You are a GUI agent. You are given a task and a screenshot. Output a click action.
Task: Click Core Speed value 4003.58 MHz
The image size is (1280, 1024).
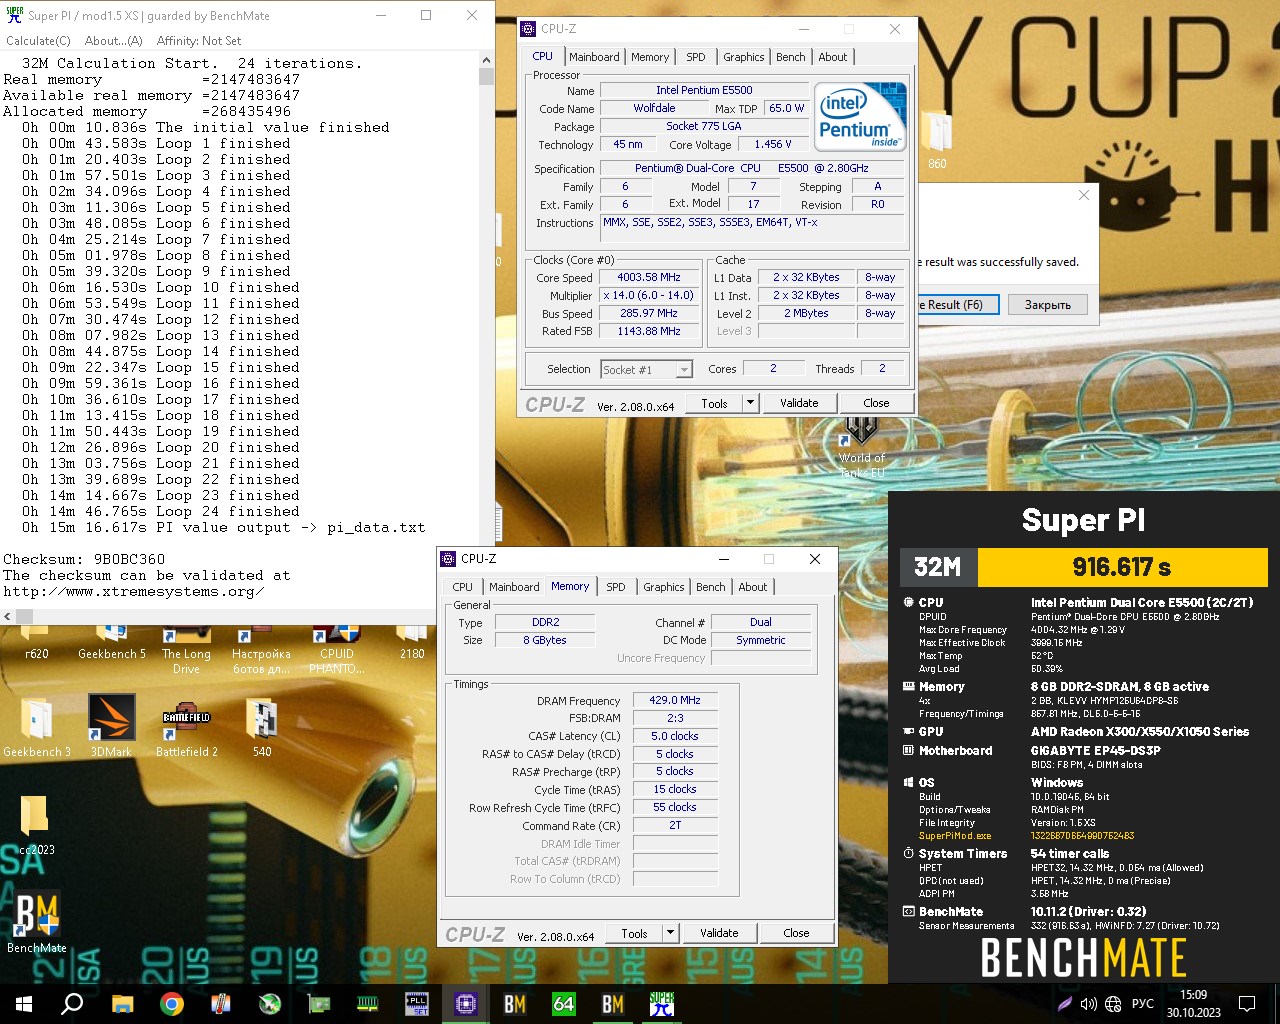(x=648, y=278)
